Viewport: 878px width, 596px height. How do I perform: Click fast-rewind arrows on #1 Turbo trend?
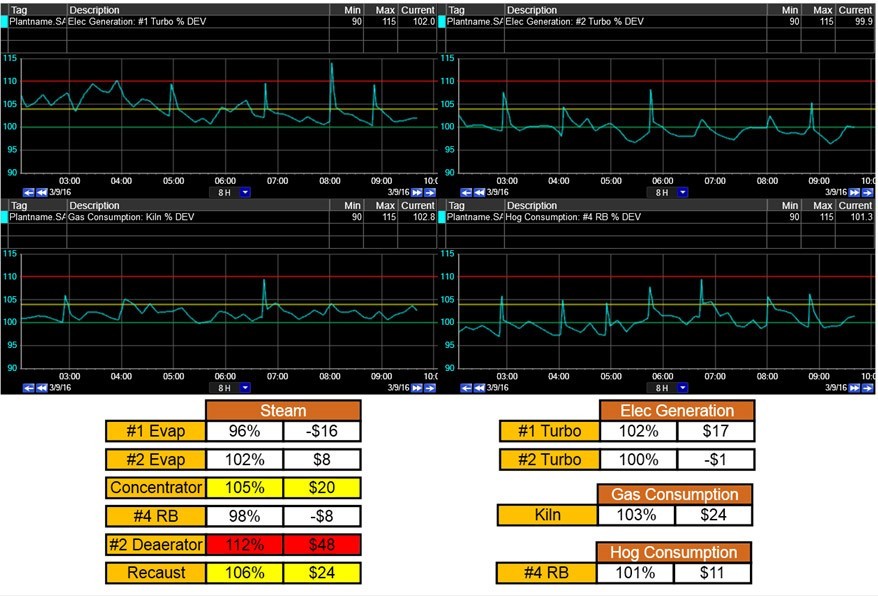tap(41, 192)
